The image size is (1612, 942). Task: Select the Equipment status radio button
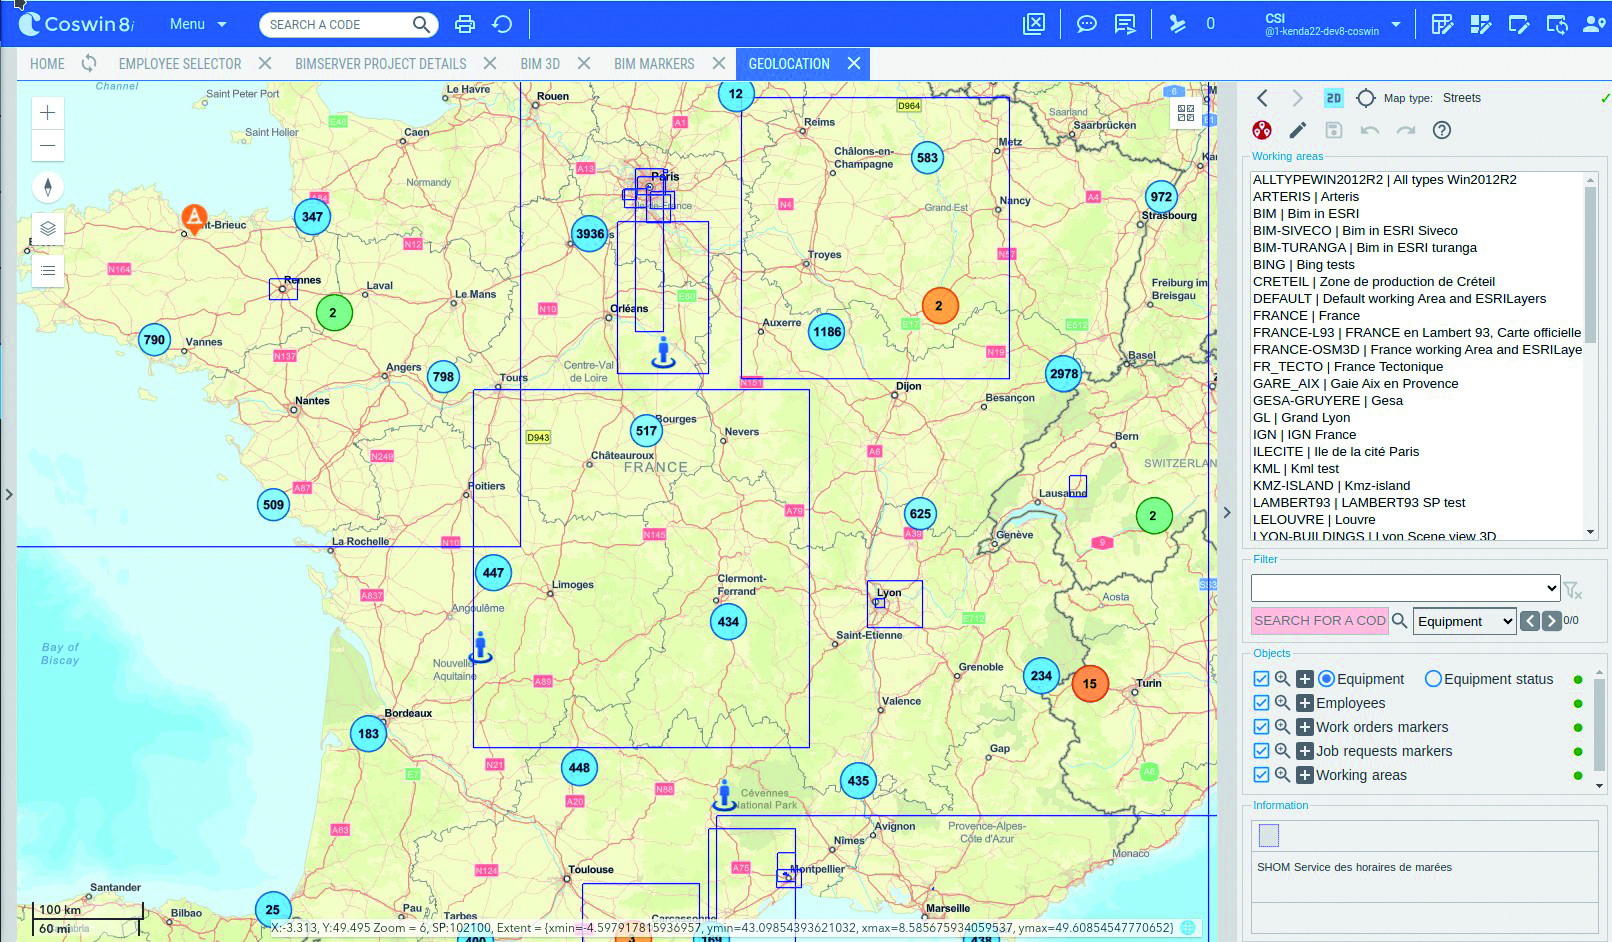pos(1433,679)
